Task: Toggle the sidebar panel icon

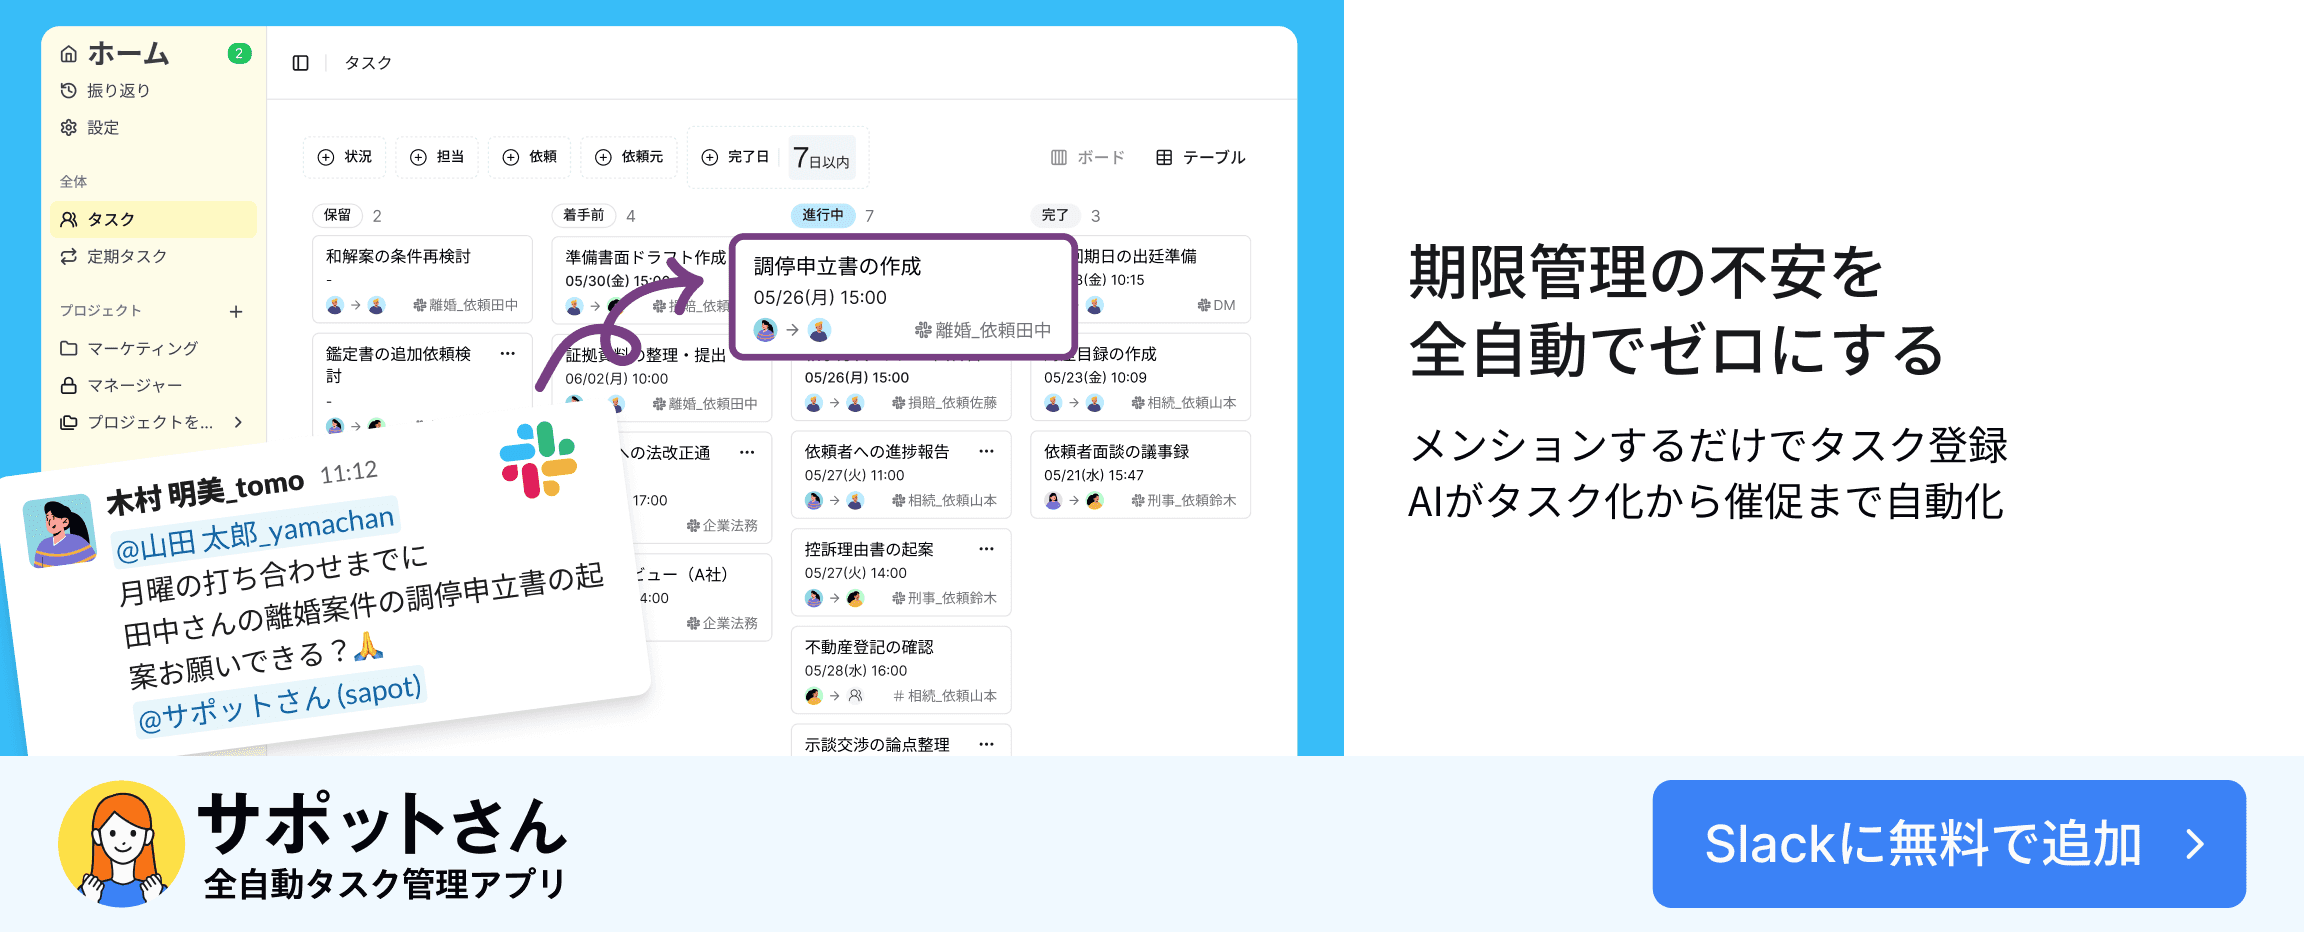Action: click(300, 63)
